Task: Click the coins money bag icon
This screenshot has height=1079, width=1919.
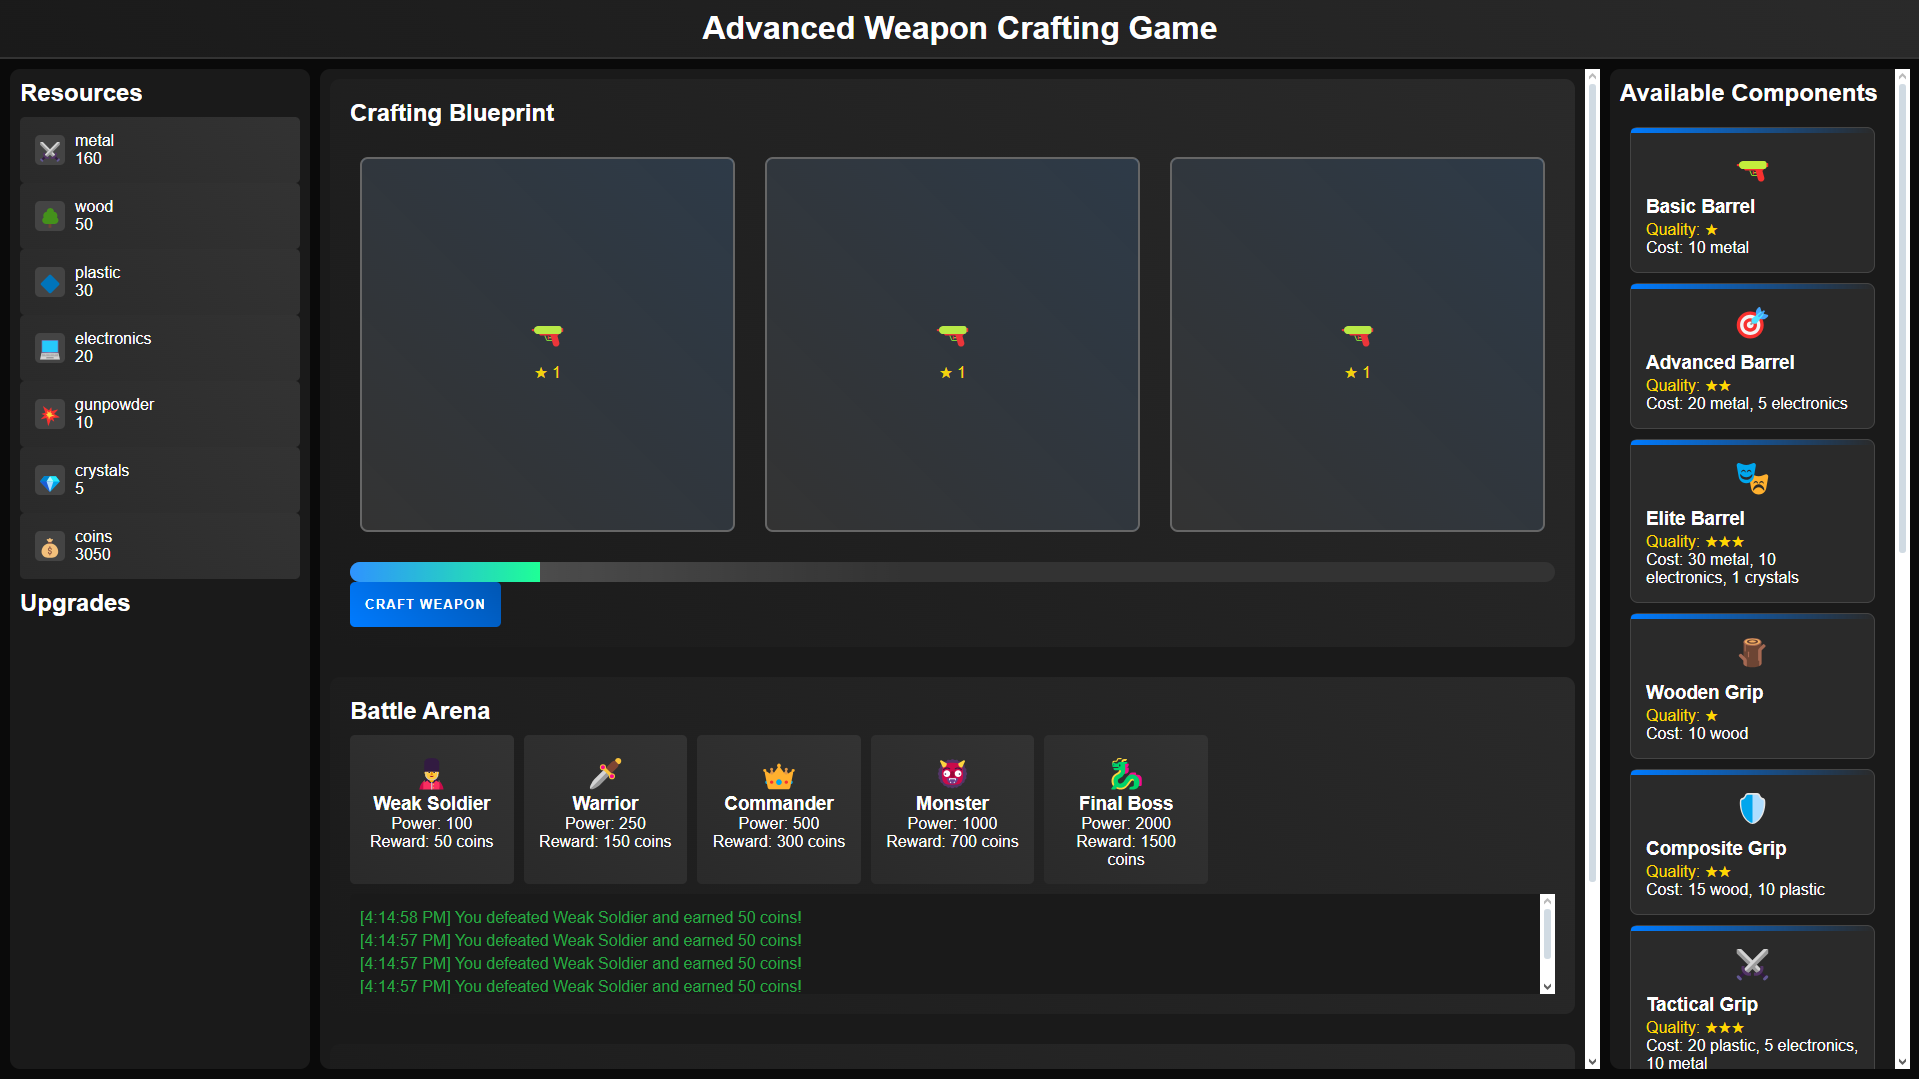Action: tap(50, 546)
